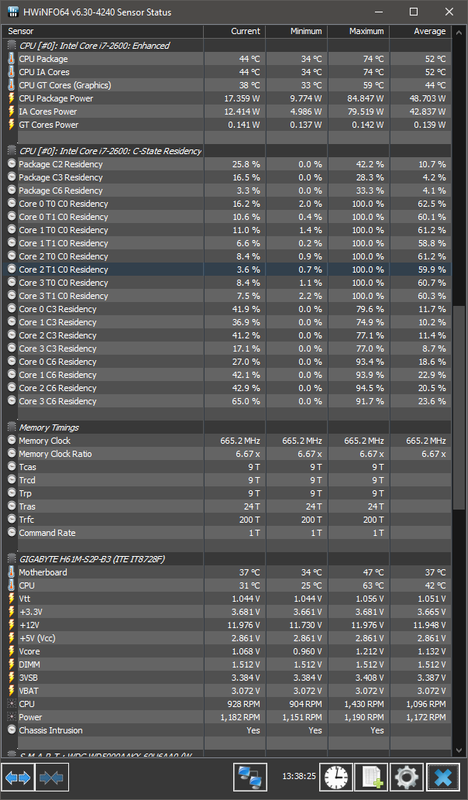Select Core 3 T1 C0 Residency row
Image resolution: width=468 pixels, height=800 pixels.
pos(227,296)
